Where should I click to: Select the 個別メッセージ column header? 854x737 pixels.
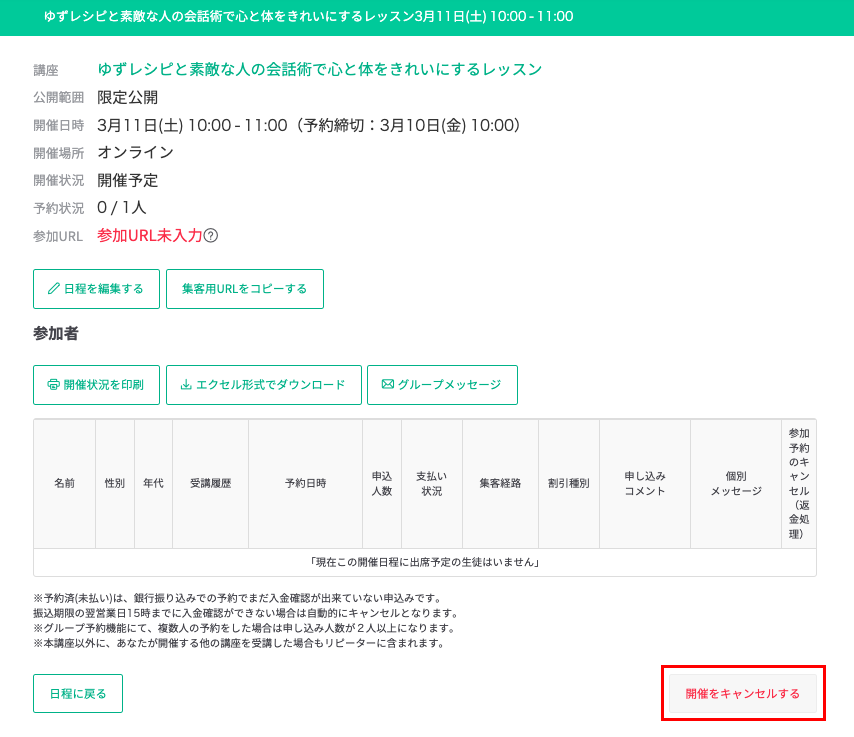click(736, 483)
